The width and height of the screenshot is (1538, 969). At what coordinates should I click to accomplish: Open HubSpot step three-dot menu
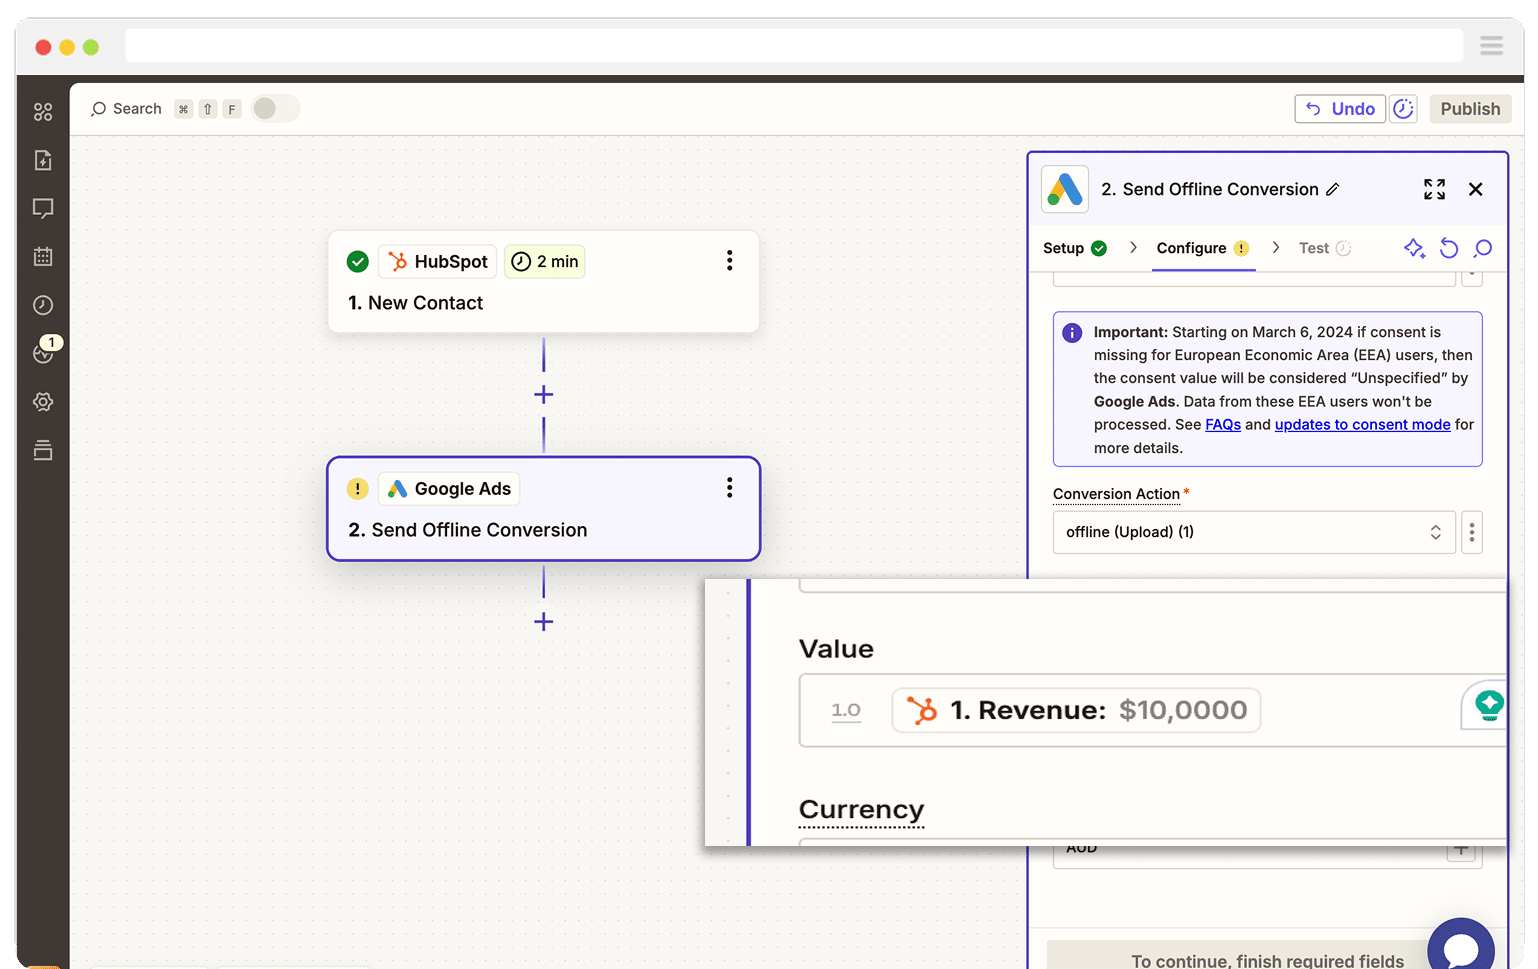(x=730, y=261)
